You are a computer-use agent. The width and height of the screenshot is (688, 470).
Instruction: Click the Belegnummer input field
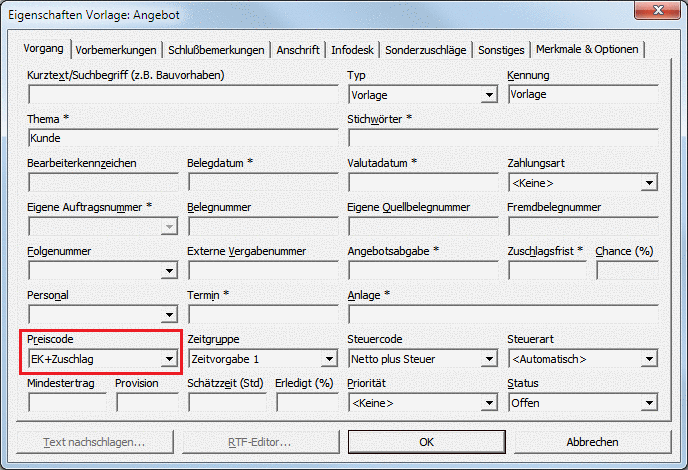point(263,226)
